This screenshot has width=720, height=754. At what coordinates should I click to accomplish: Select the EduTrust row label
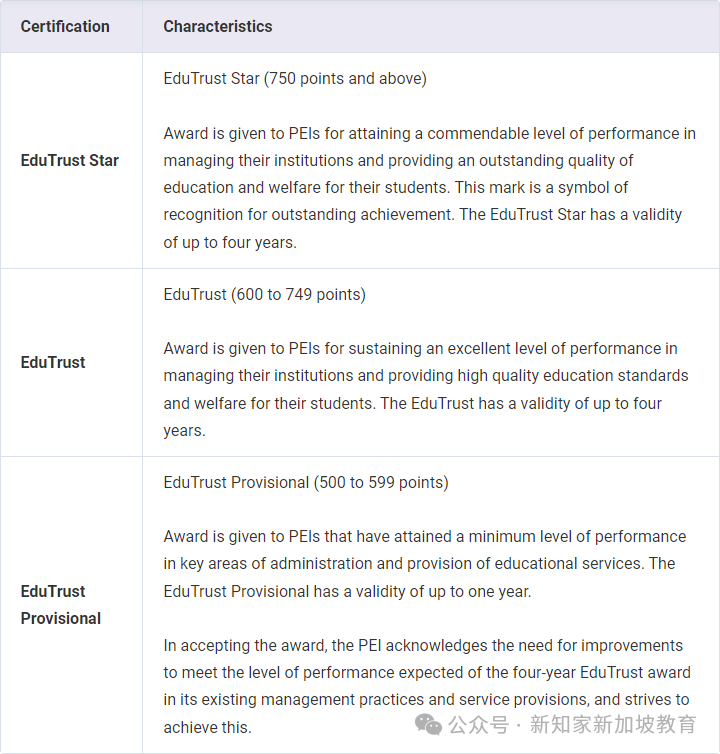click(x=53, y=362)
